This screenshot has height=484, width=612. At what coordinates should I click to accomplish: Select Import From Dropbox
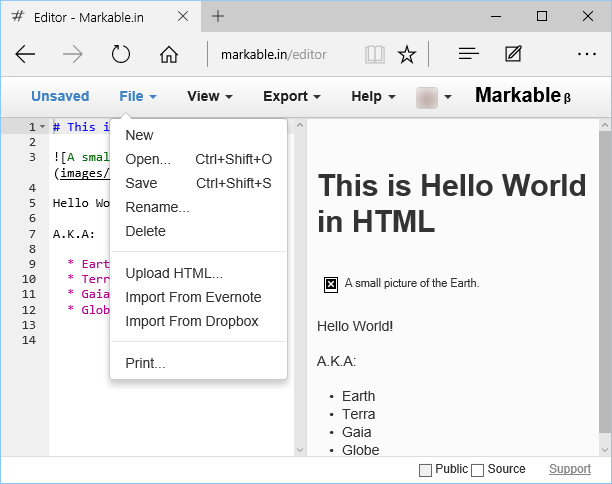[198, 321]
